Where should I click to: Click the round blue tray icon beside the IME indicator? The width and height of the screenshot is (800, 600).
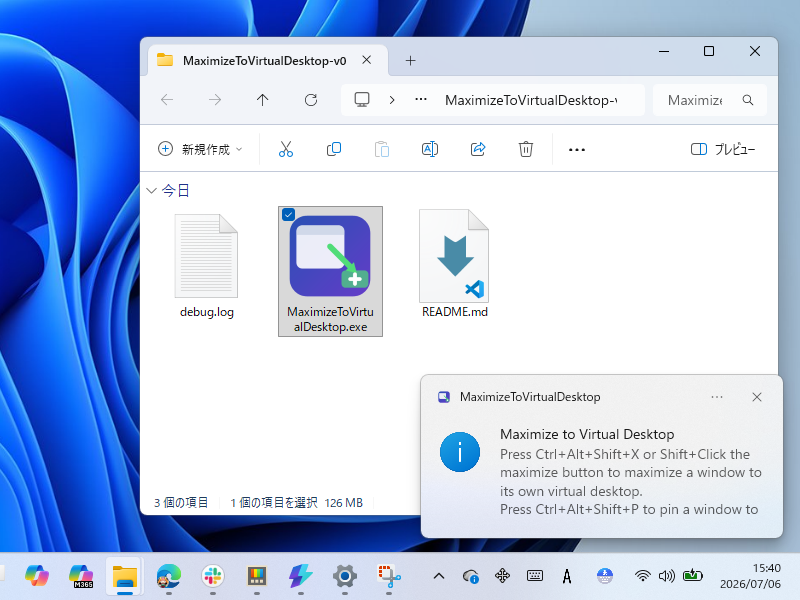(x=605, y=576)
